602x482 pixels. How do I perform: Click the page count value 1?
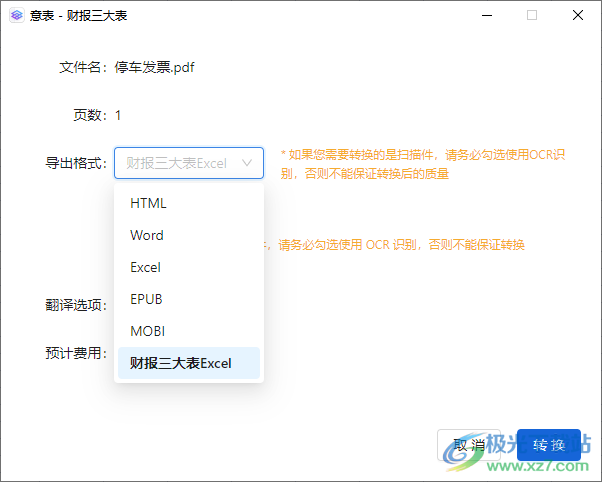pyautogui.click(x=118, y=115)
